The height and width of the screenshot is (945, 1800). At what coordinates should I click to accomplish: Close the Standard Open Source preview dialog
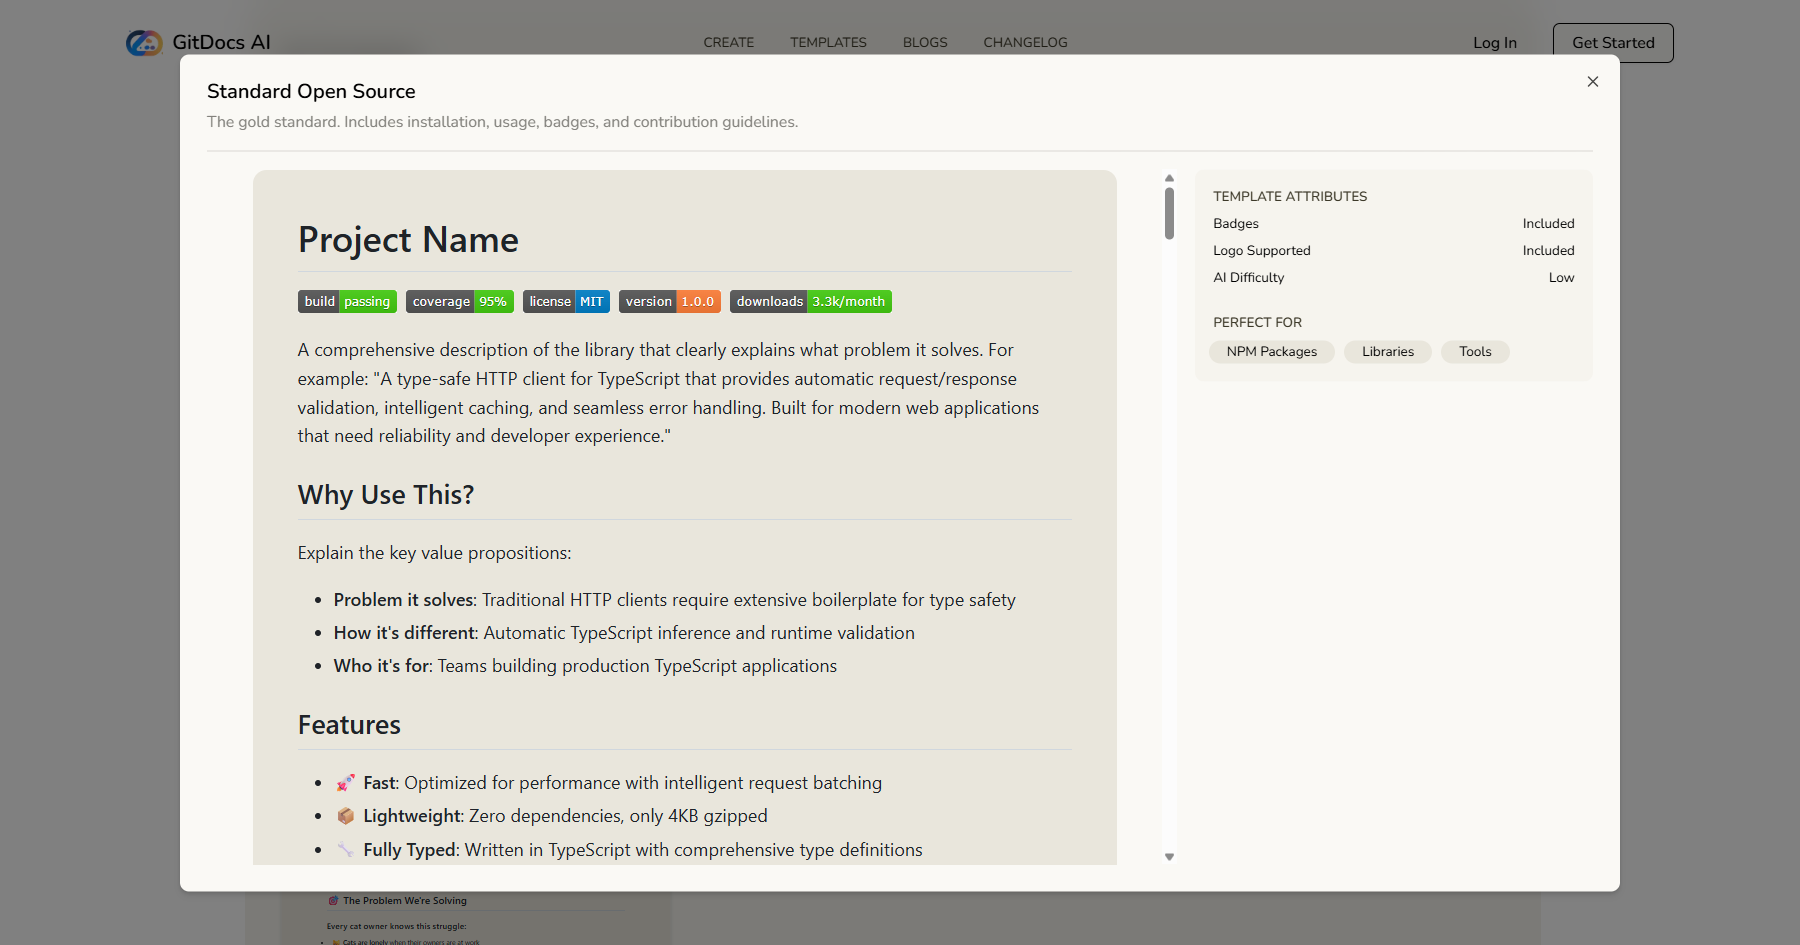tap(1592, 81)
